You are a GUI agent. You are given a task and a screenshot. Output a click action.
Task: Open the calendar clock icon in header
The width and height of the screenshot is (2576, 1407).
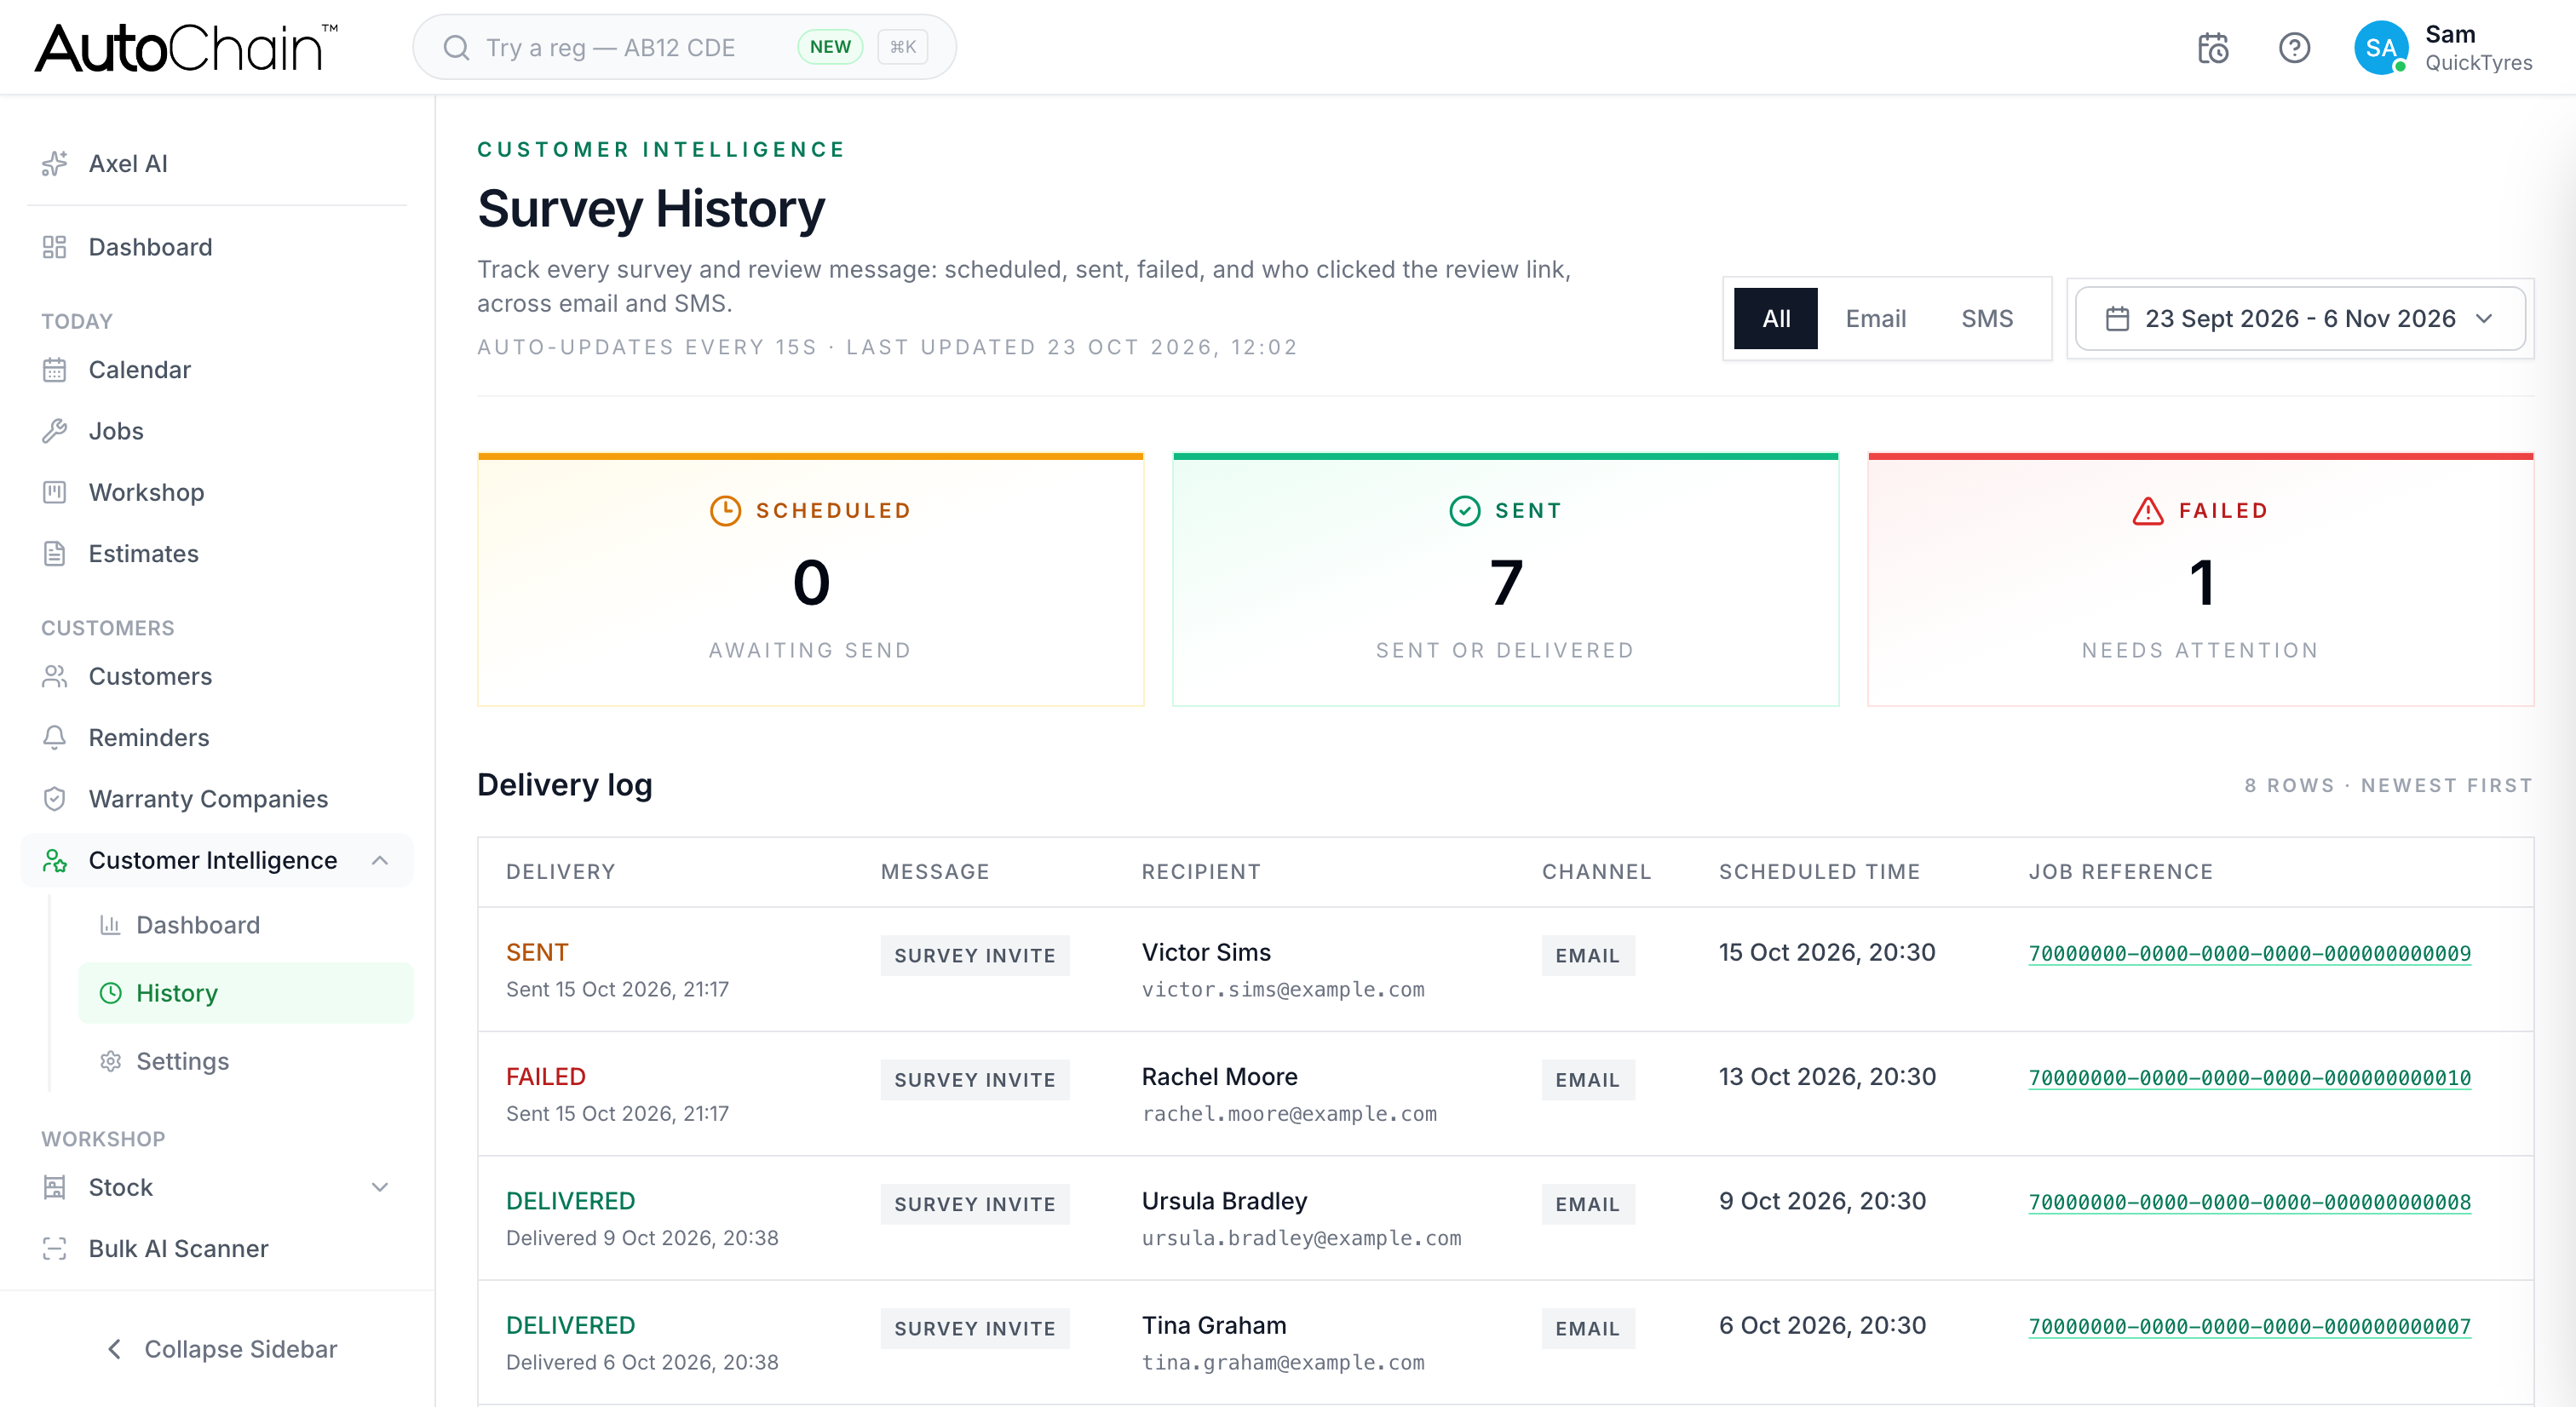(x=2213, y=48)
